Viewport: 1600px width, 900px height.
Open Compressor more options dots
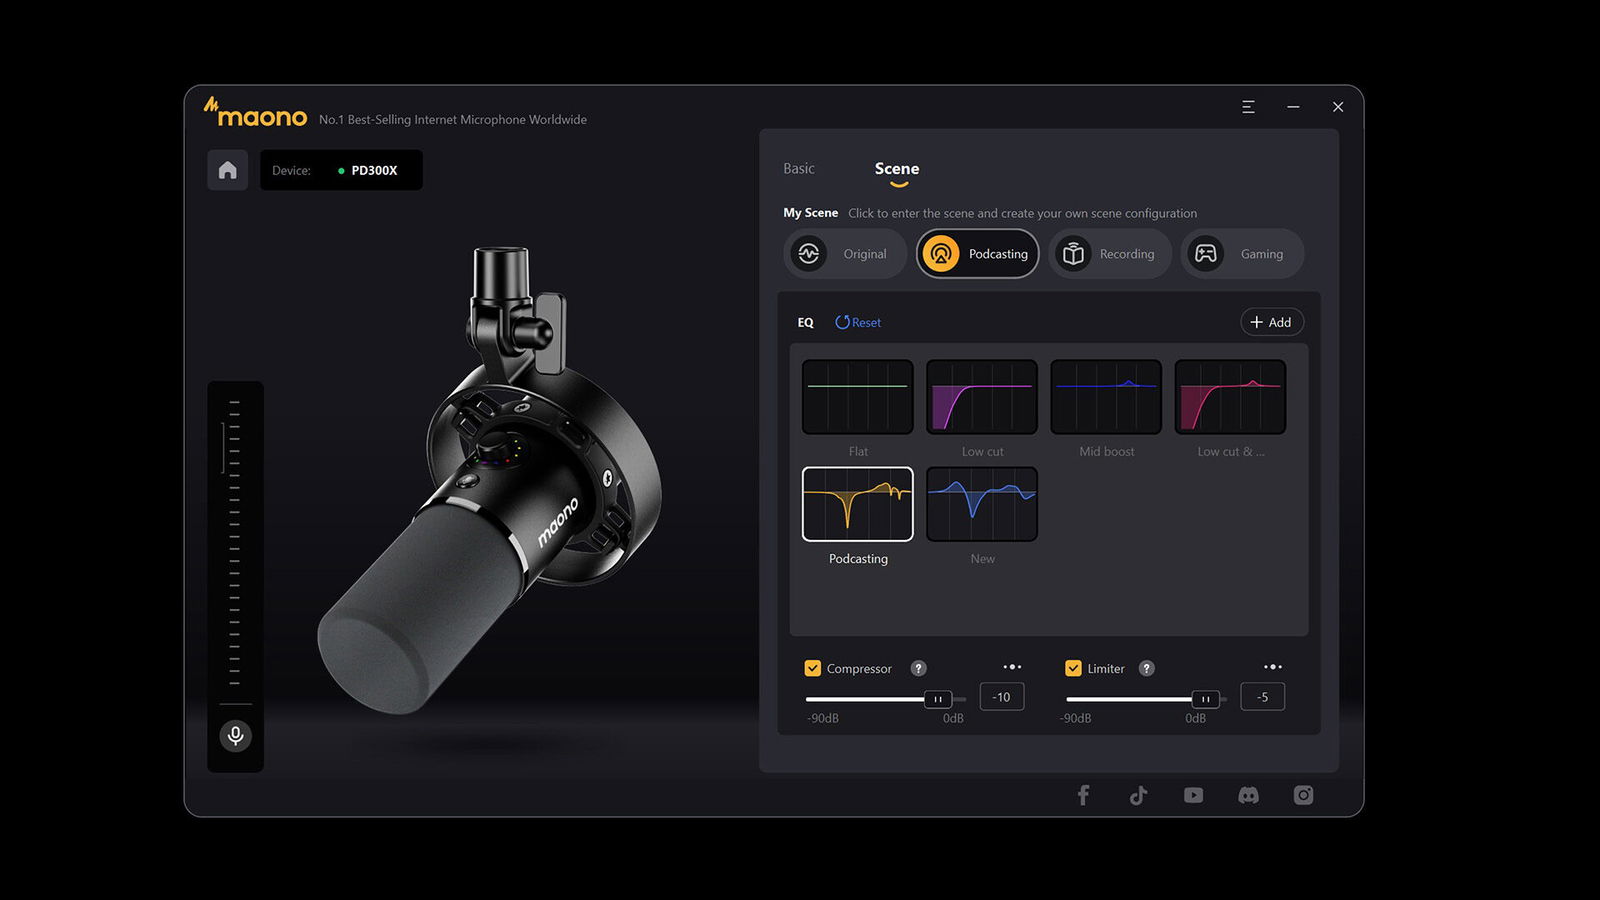[x=1012, y=667]
